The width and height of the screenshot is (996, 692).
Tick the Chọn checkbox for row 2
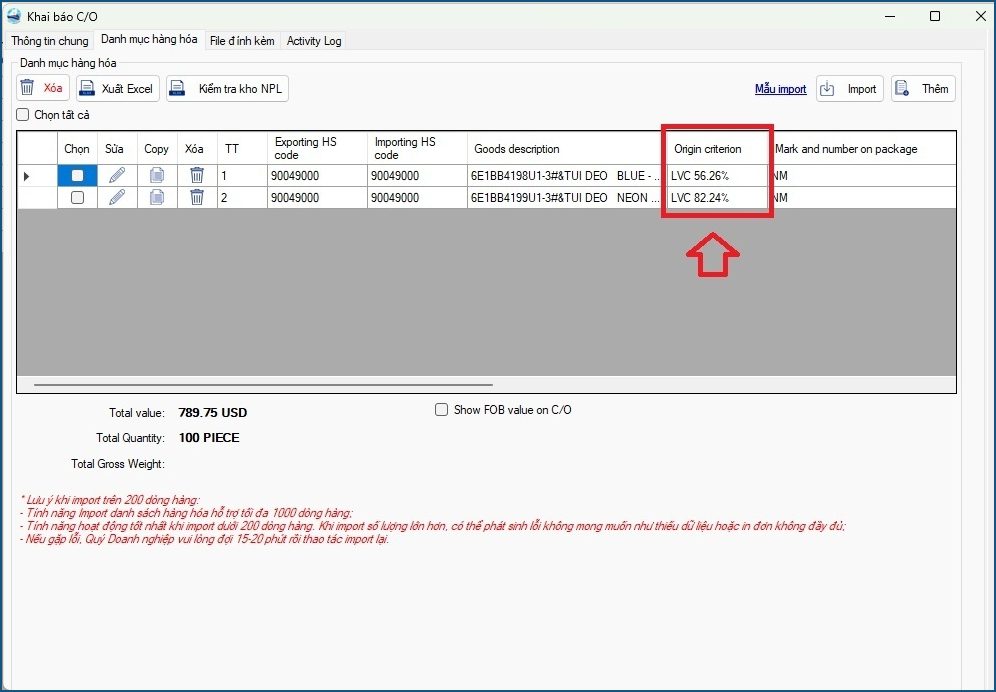77,198
